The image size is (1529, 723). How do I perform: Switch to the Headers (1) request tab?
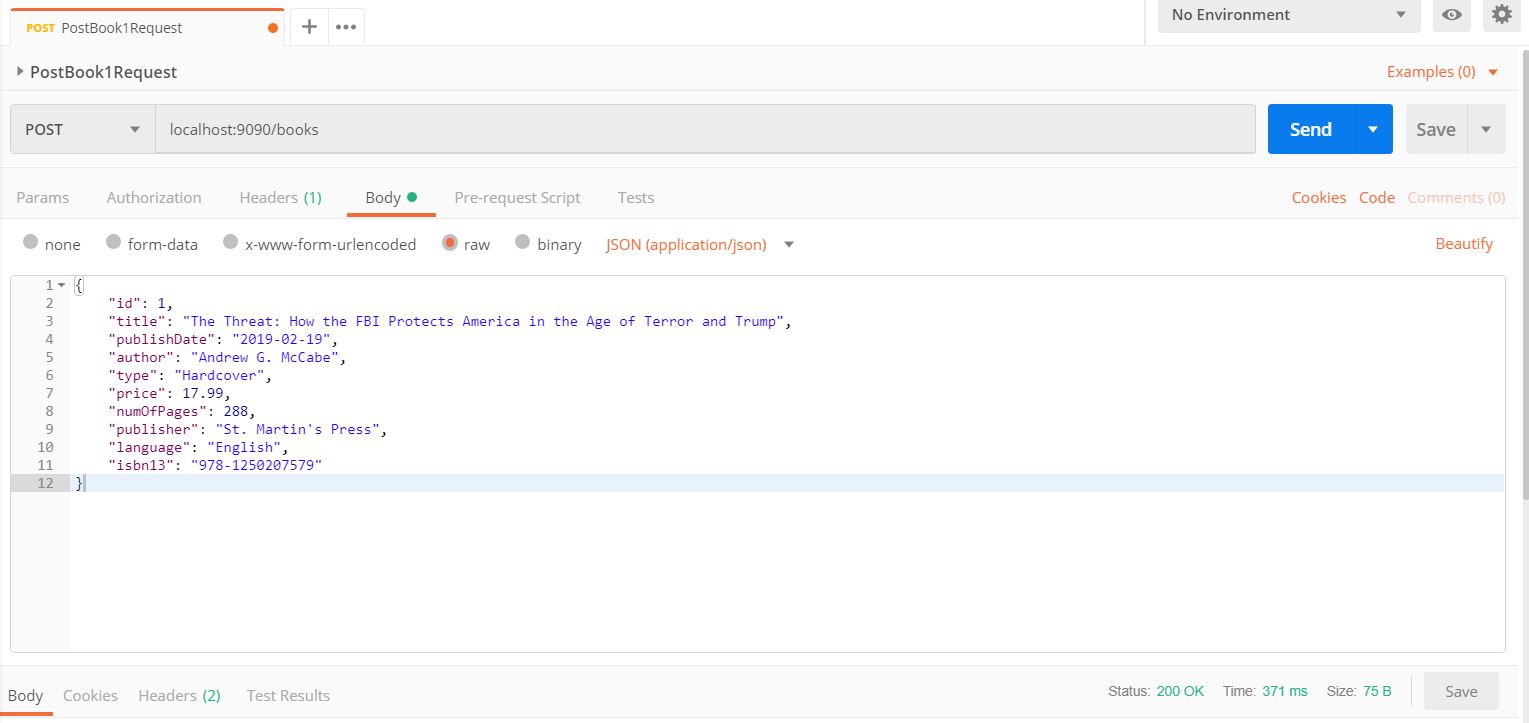(x=280, y=197)
